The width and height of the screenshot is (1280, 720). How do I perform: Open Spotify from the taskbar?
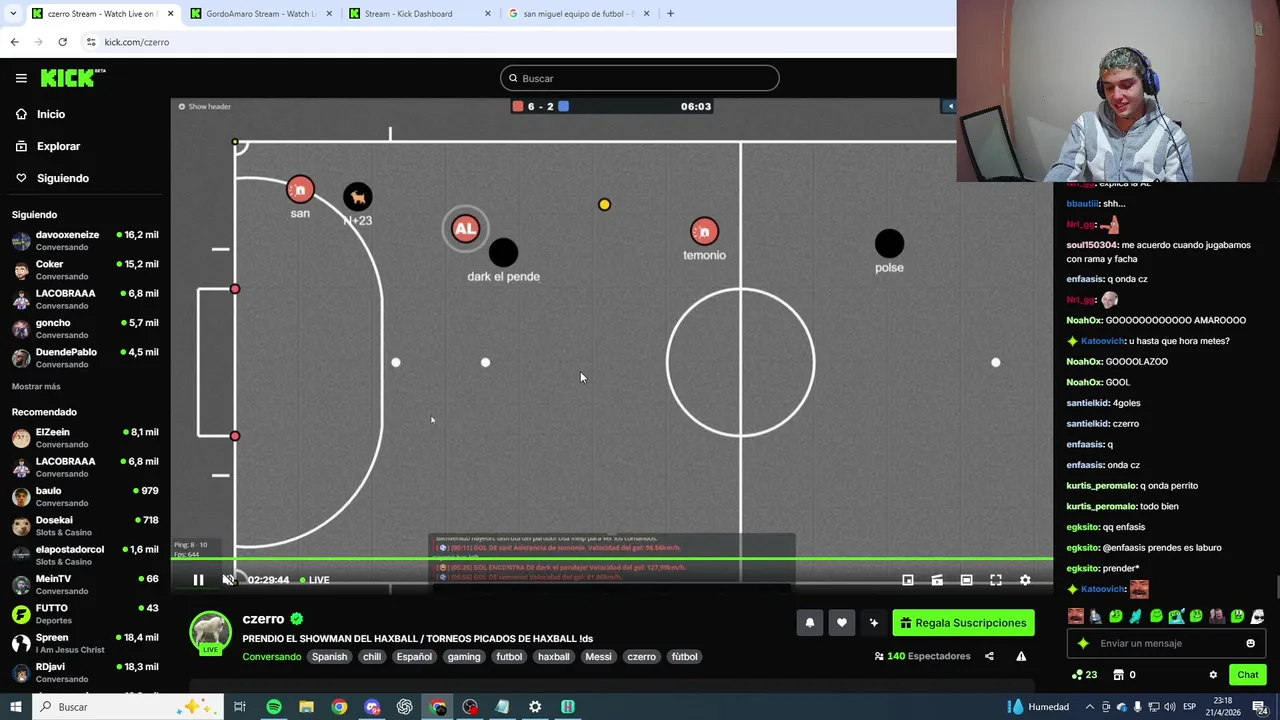273,707
